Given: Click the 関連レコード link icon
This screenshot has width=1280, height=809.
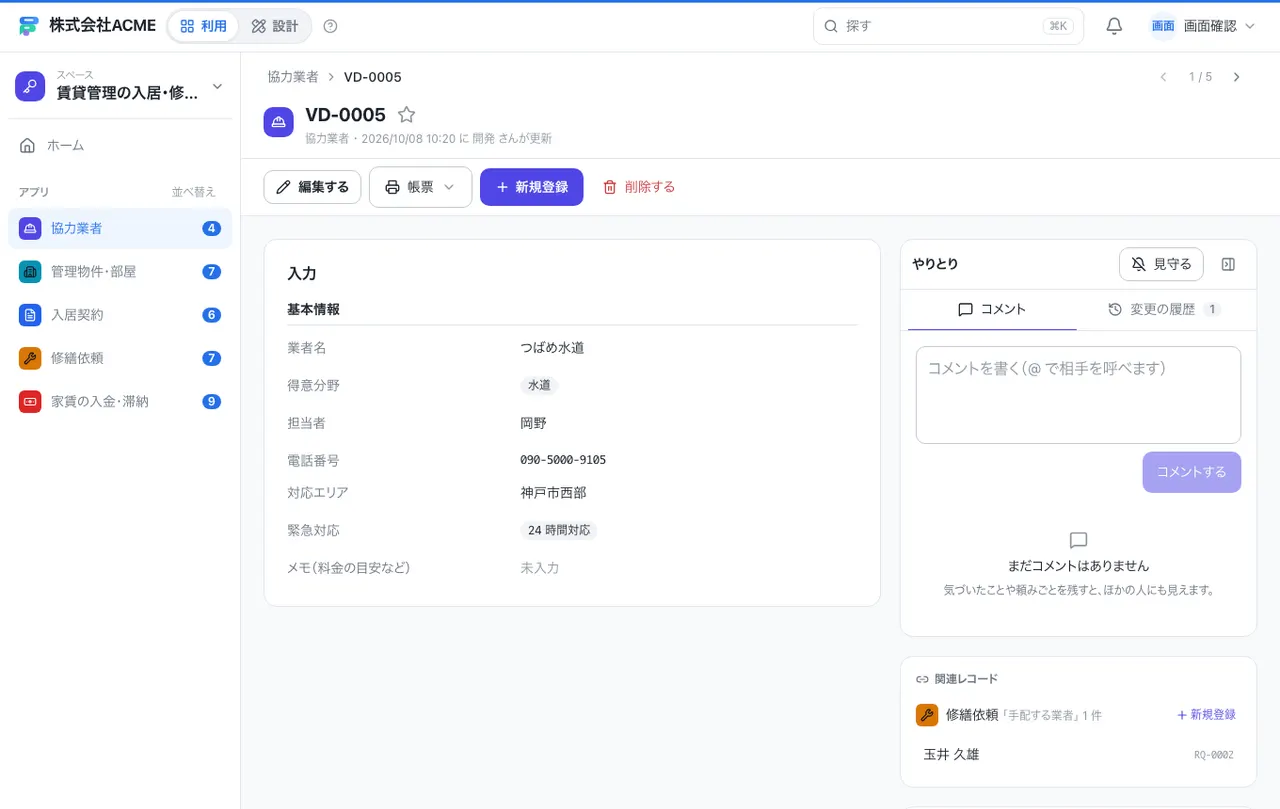Looking at the screenshot, I should (922, 679).
